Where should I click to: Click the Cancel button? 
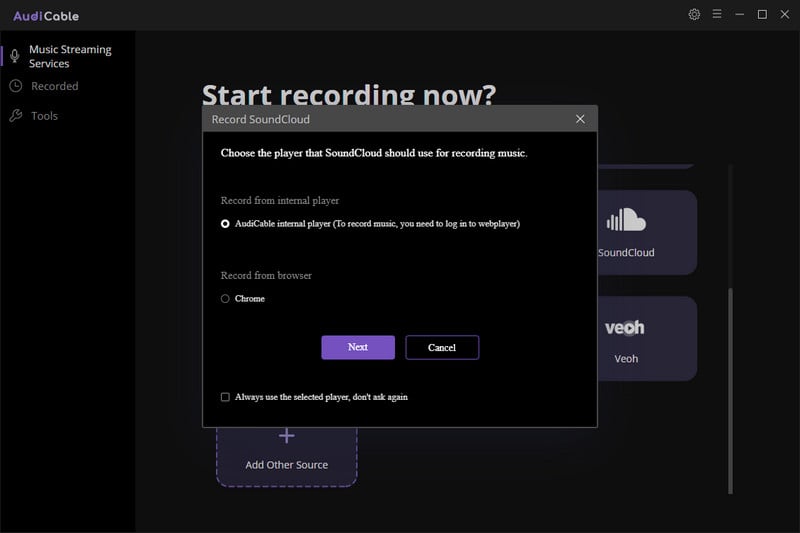click(x=442, y=347)
